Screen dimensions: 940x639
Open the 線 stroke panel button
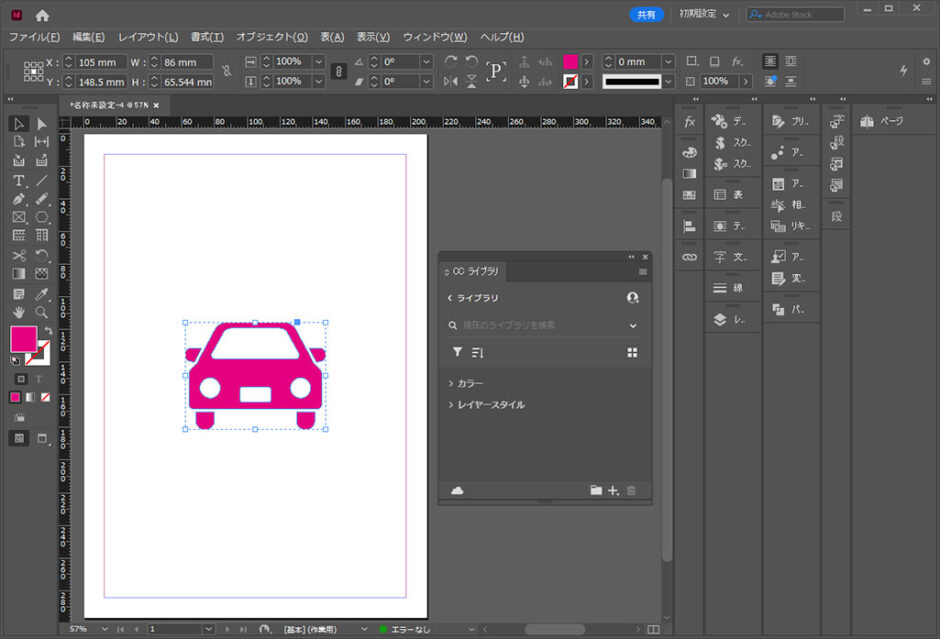(x=729, y=288)
